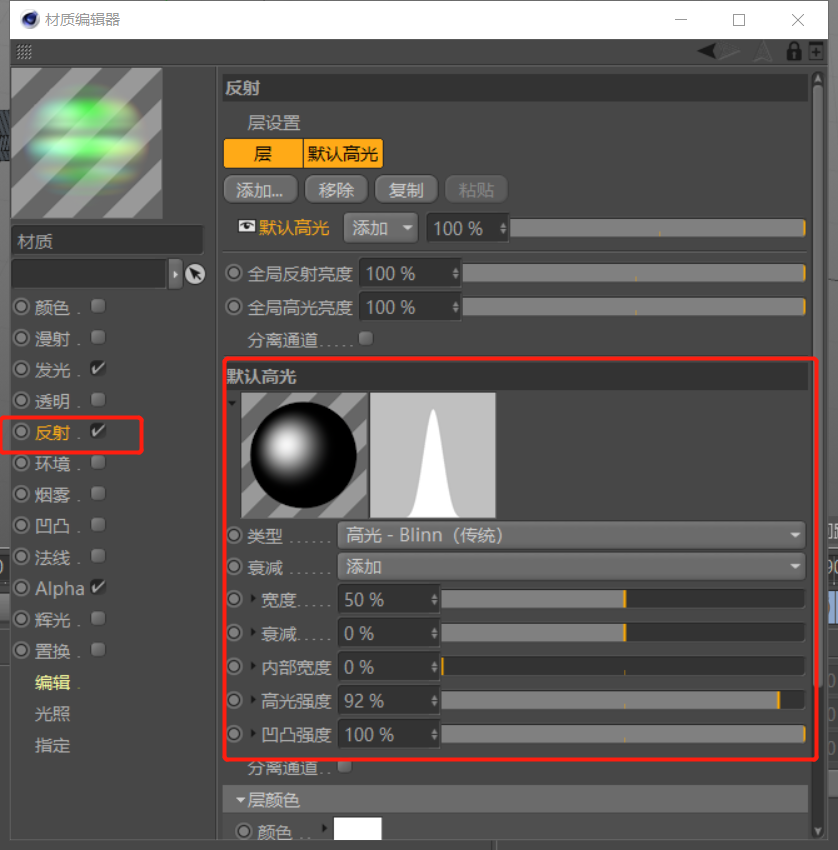Click the 复制 button
The height and width of the screenshot is (850, 838).
406,190
